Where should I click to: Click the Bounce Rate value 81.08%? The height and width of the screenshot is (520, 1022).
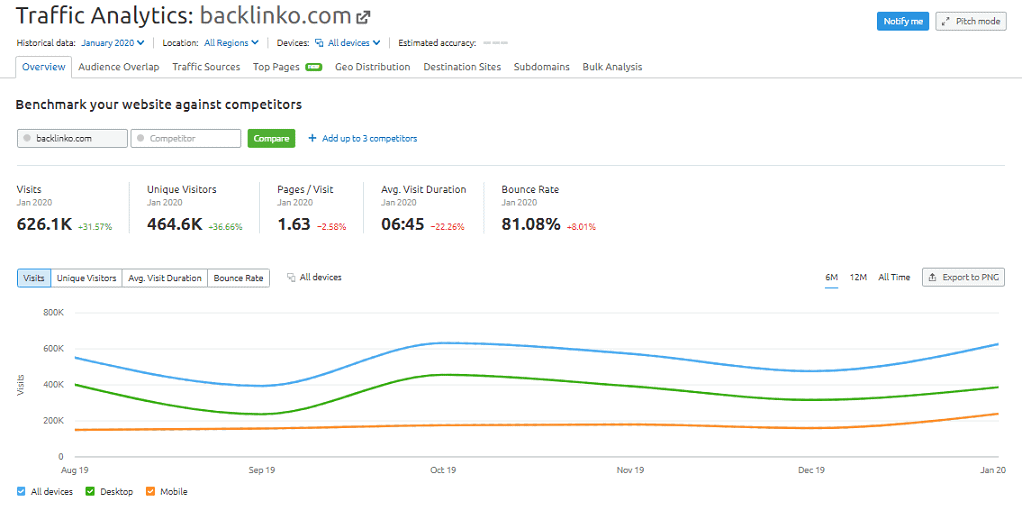pyautogui.click(x=531, y=225)
